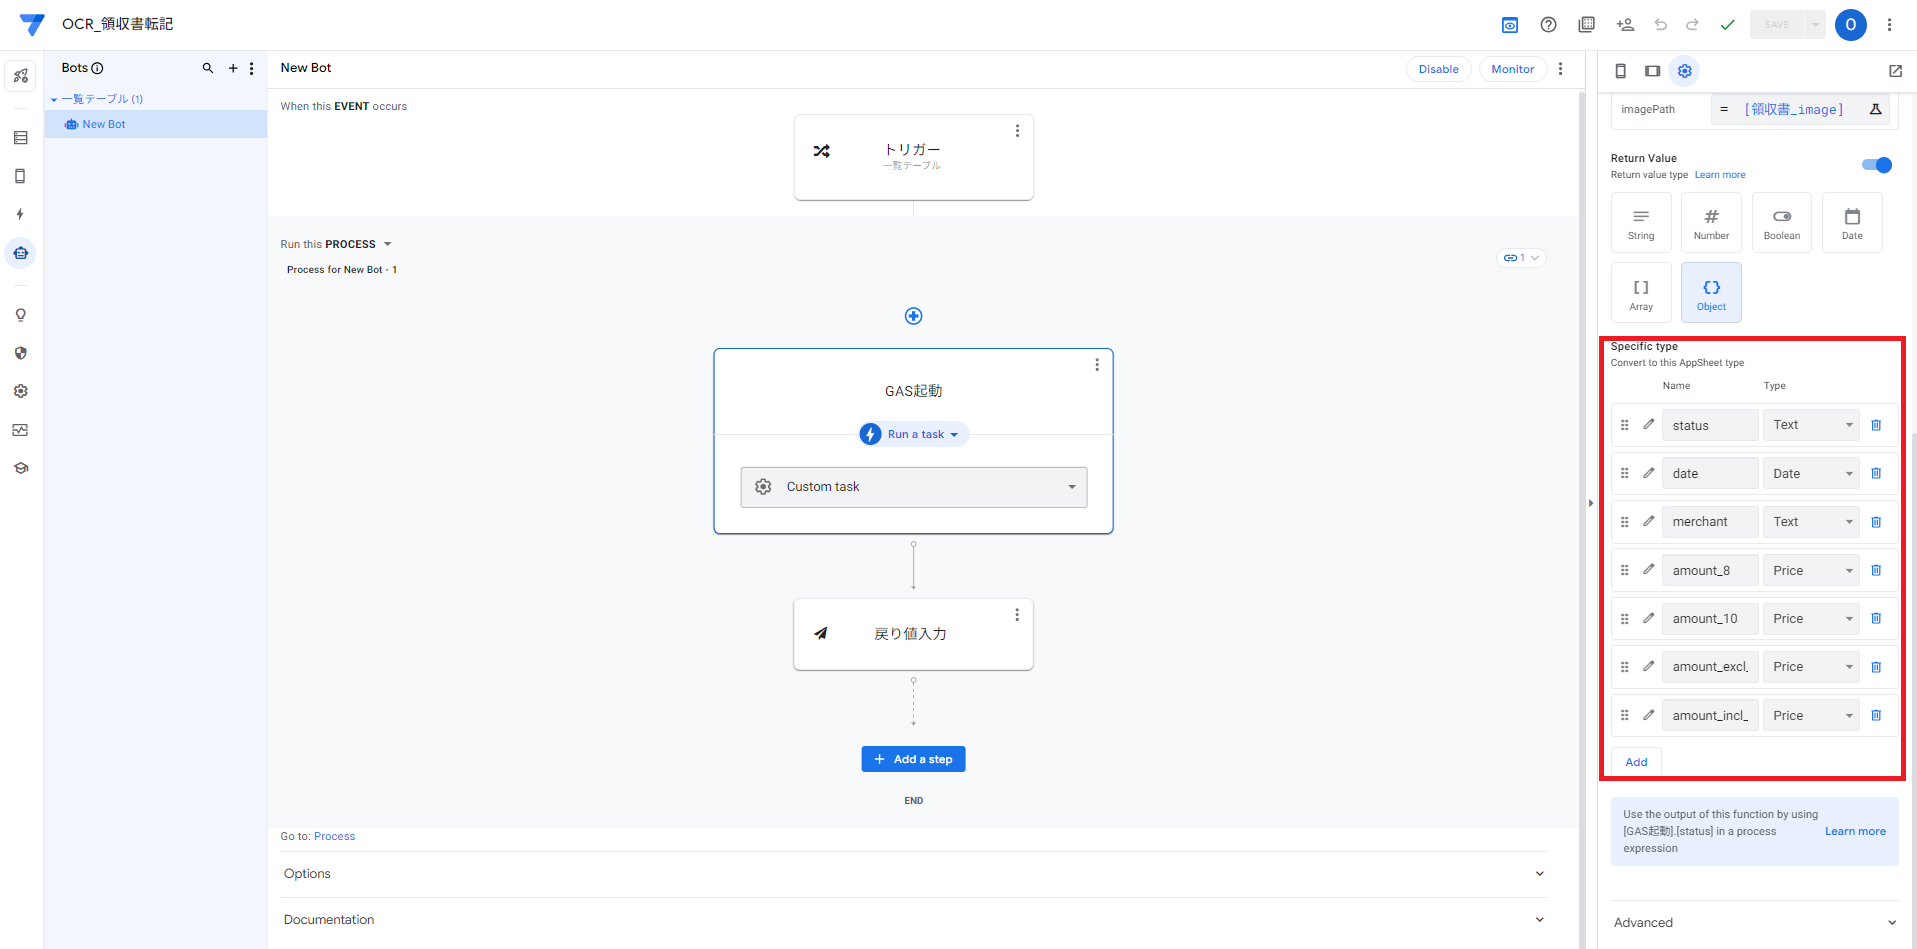
Task: Expand the Advanced section
Action: click(x=1754, y=923)
